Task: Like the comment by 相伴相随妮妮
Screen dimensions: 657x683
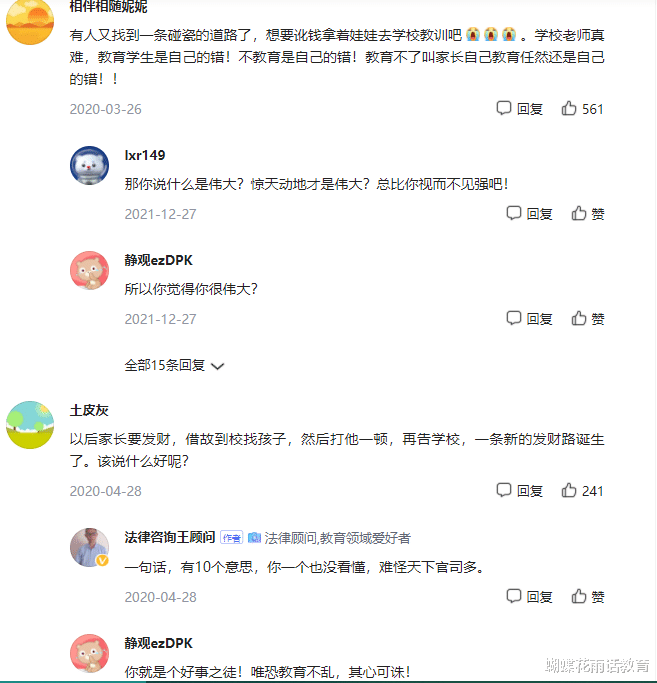Action: pyautogui.click(x=582, y=109)
